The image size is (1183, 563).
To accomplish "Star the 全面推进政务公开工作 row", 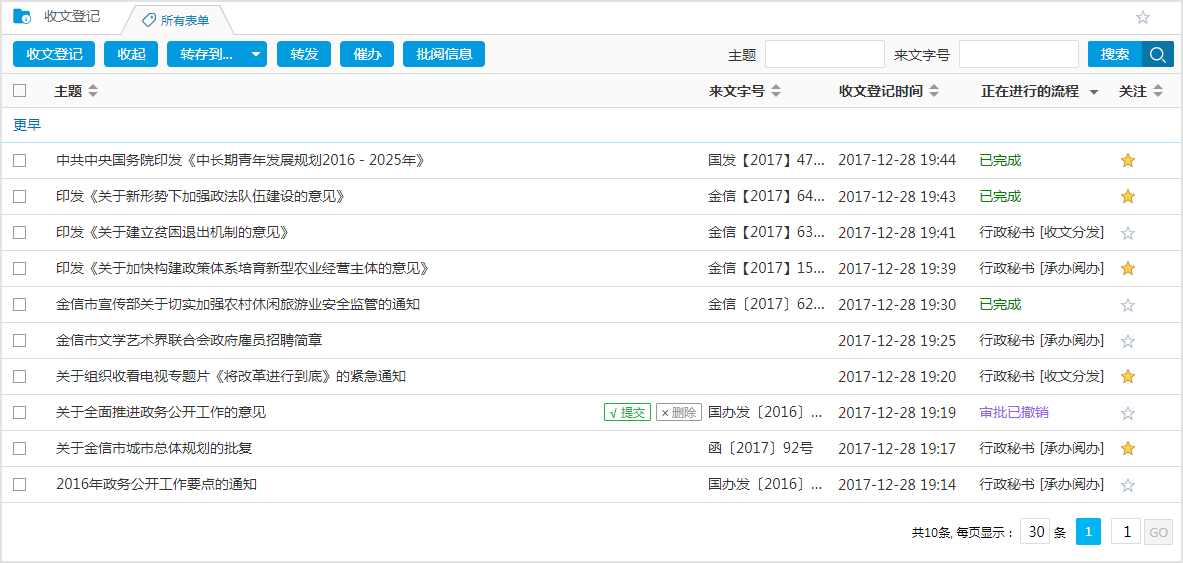I will tap(1128, 413).
